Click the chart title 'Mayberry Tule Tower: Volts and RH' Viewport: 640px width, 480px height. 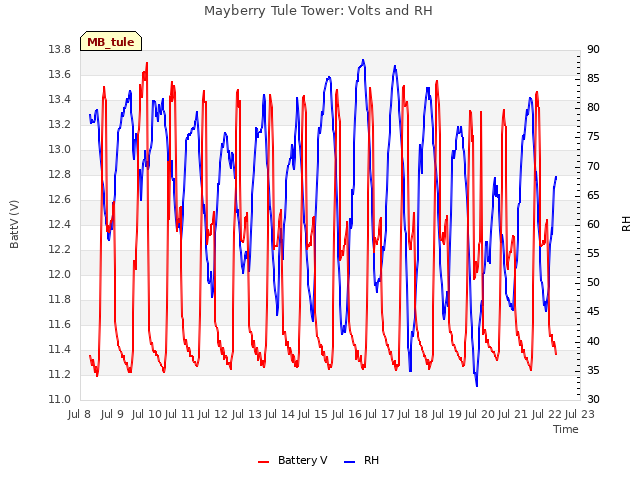[318, 11]
